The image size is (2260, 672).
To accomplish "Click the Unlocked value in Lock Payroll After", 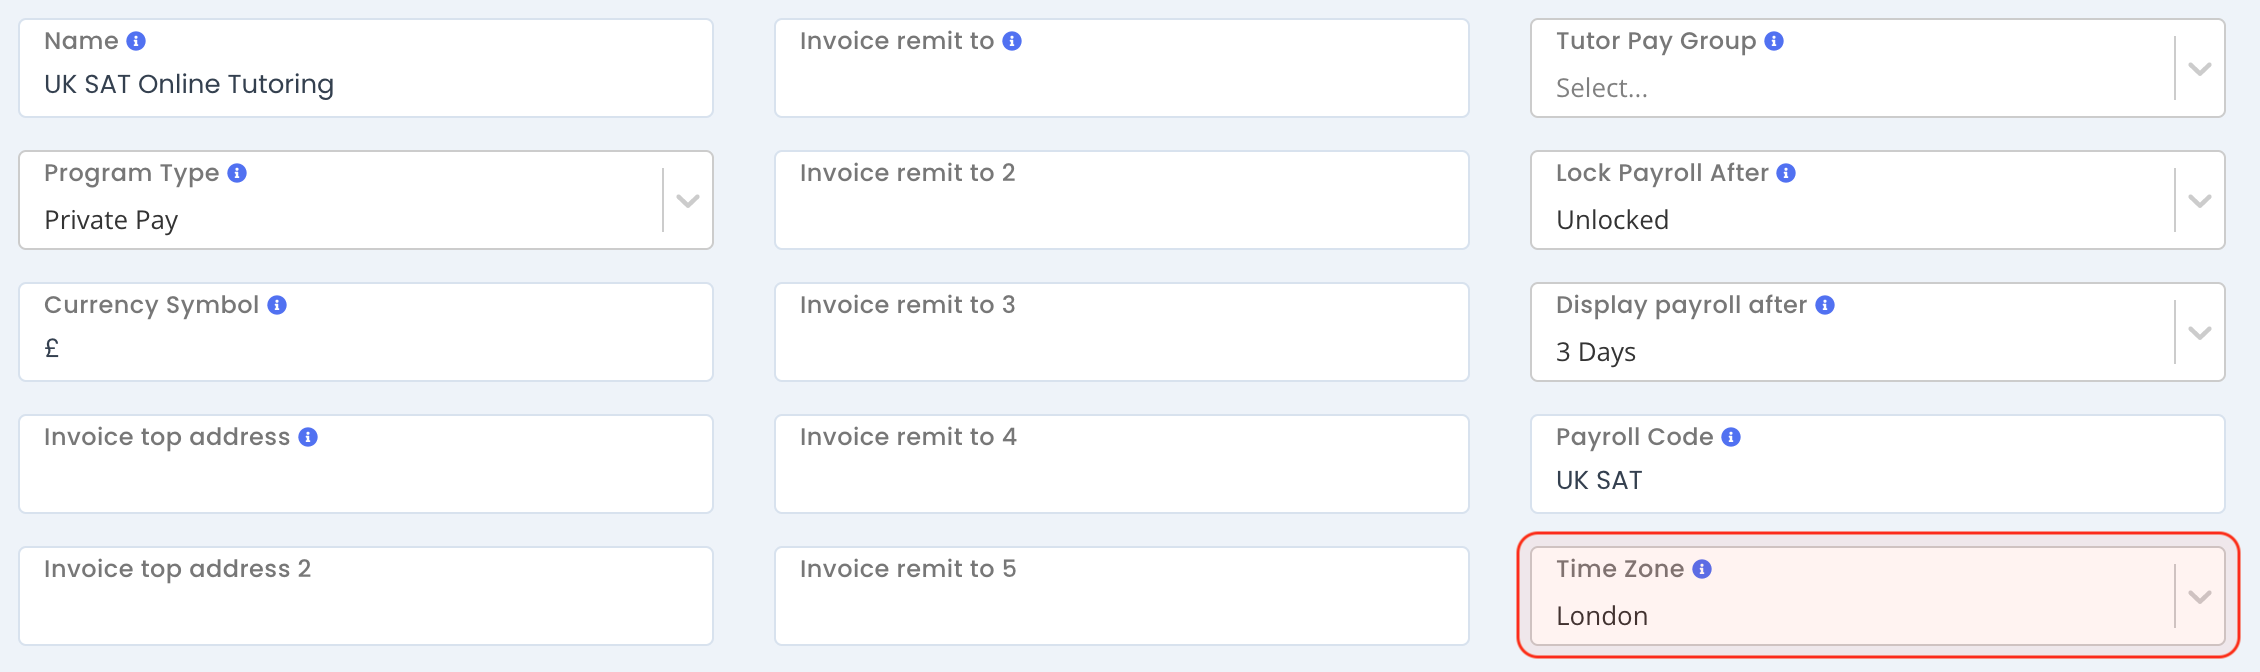I will point(1612,220).
